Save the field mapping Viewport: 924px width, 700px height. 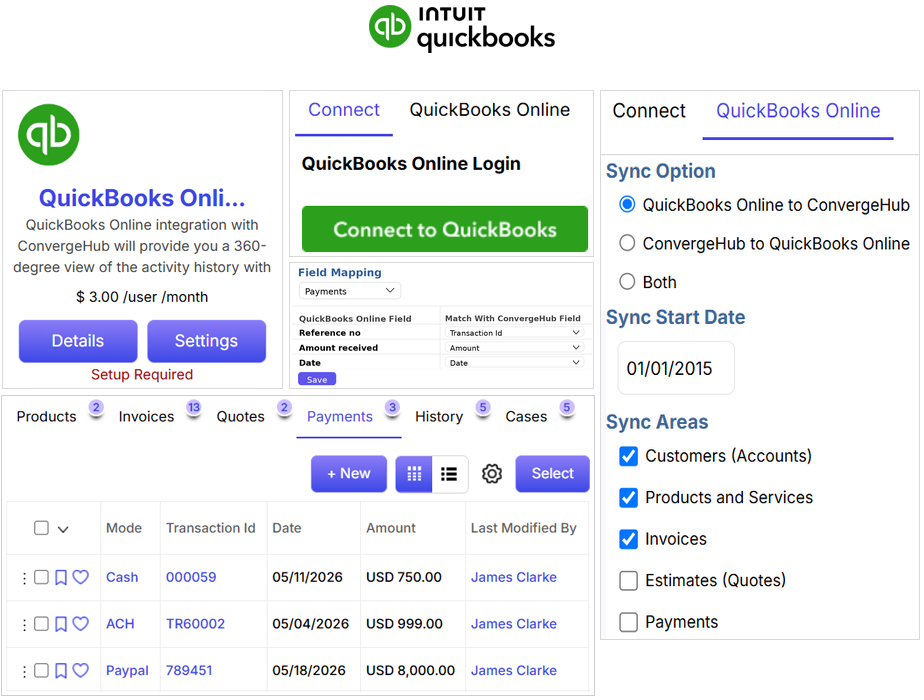317,379
